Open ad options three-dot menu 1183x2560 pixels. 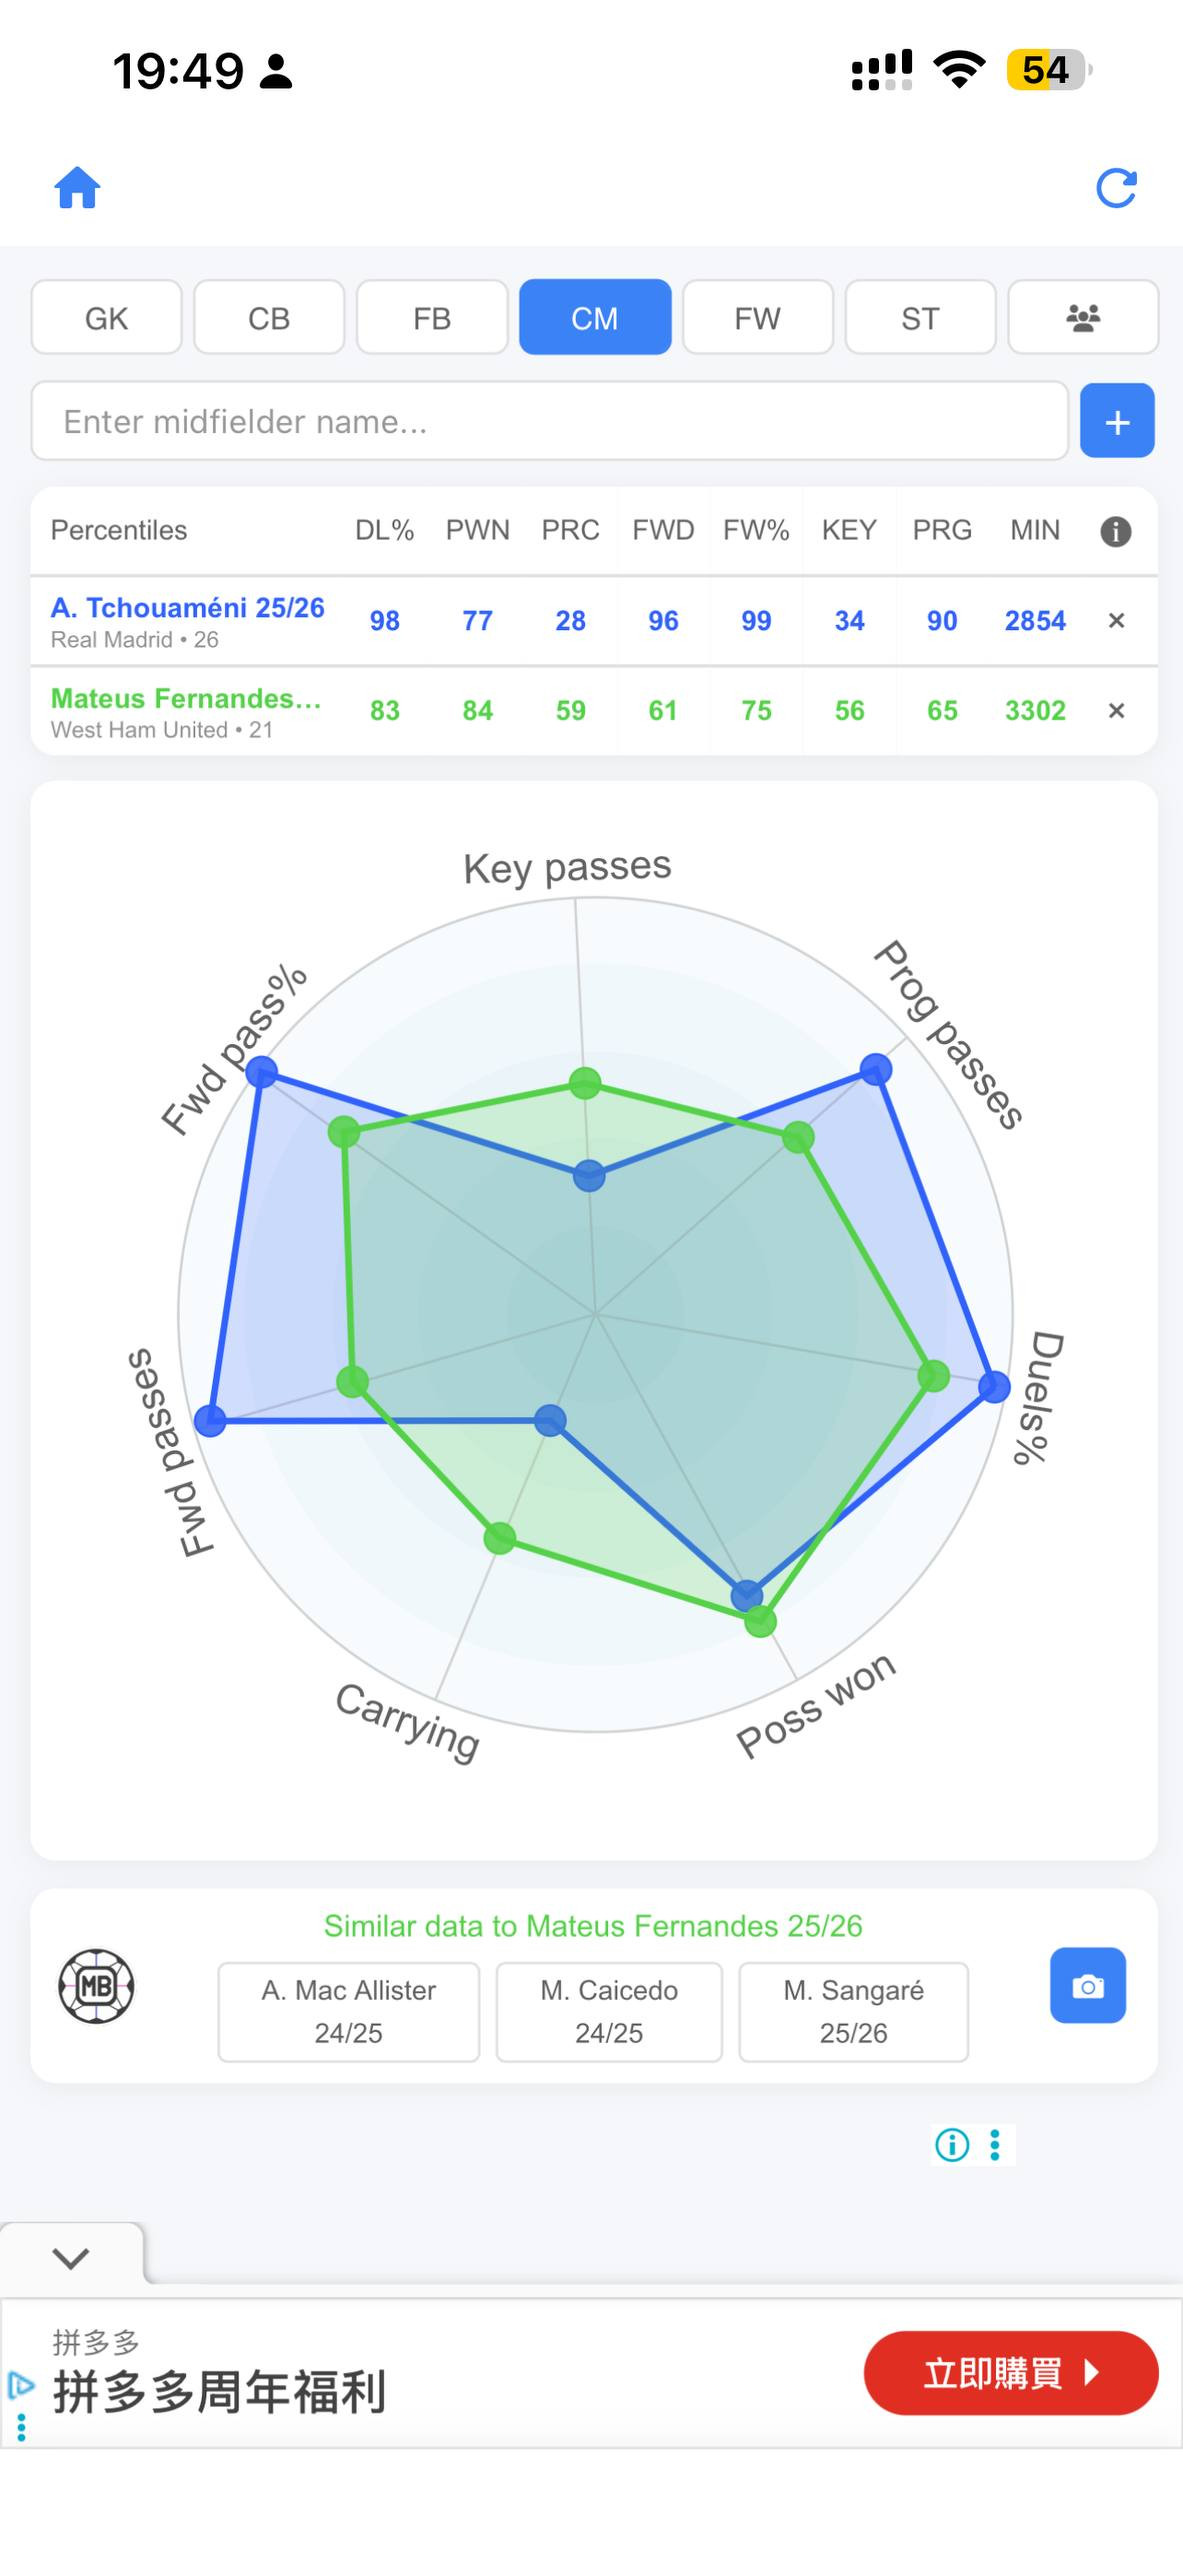[x=995, y=2145]
